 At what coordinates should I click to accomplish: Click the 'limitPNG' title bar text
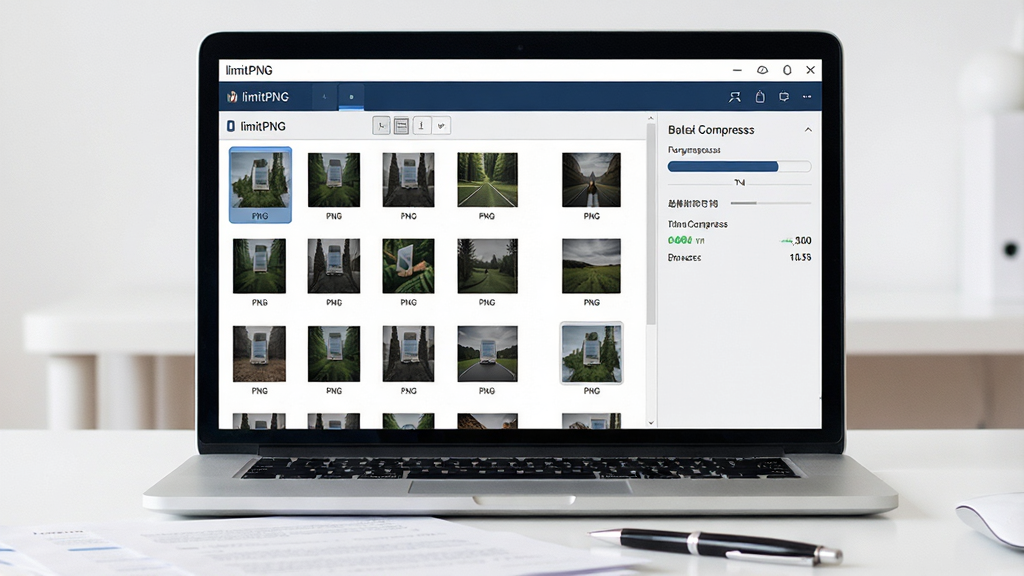[249, 70]
